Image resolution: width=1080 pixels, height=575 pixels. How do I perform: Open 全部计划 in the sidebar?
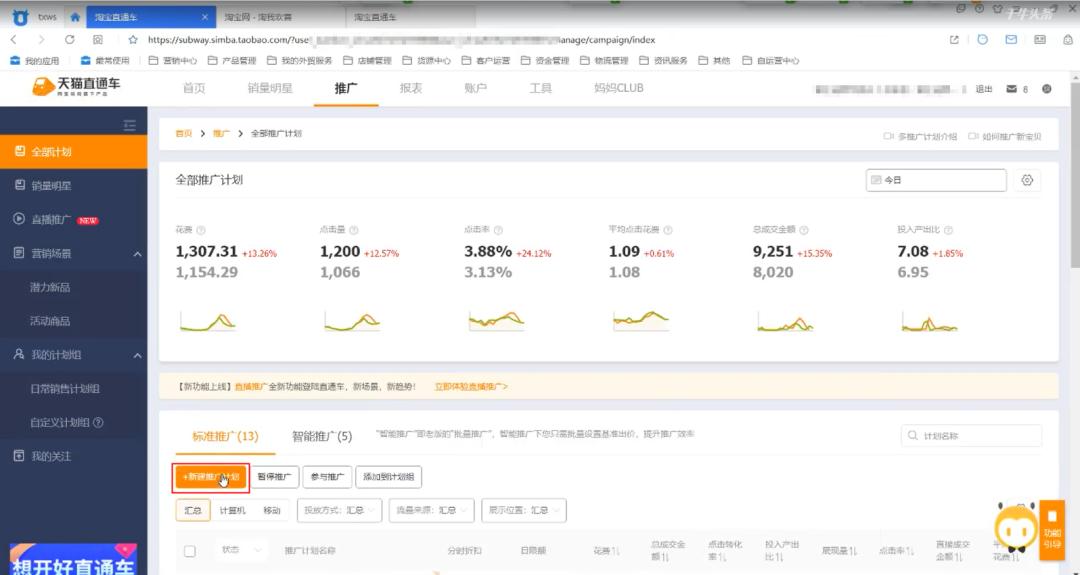pyautogui.click(x=74, y=151)
